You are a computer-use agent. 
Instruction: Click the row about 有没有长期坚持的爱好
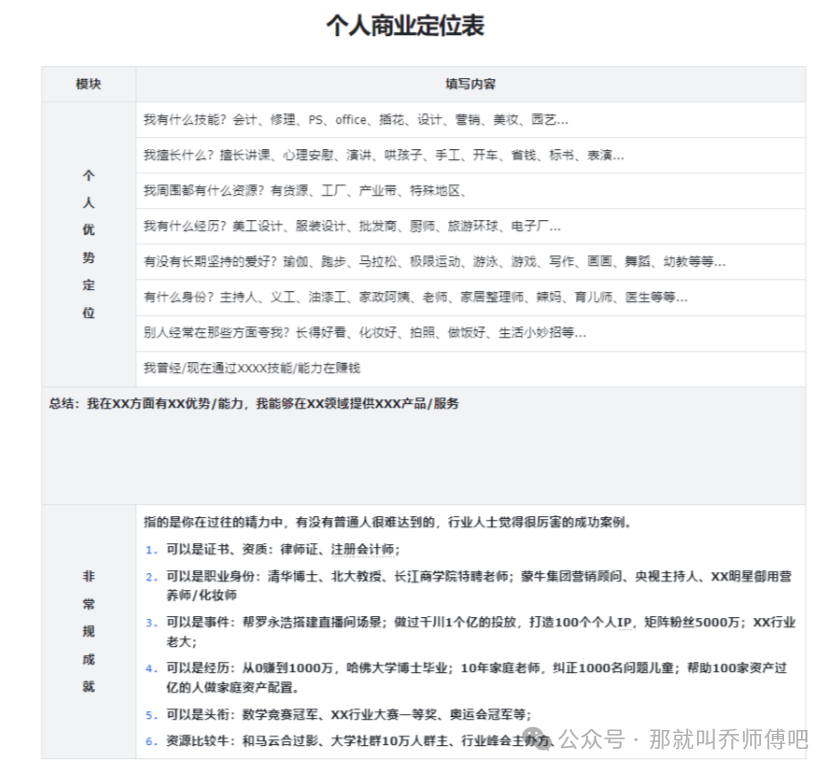(434, 262)
